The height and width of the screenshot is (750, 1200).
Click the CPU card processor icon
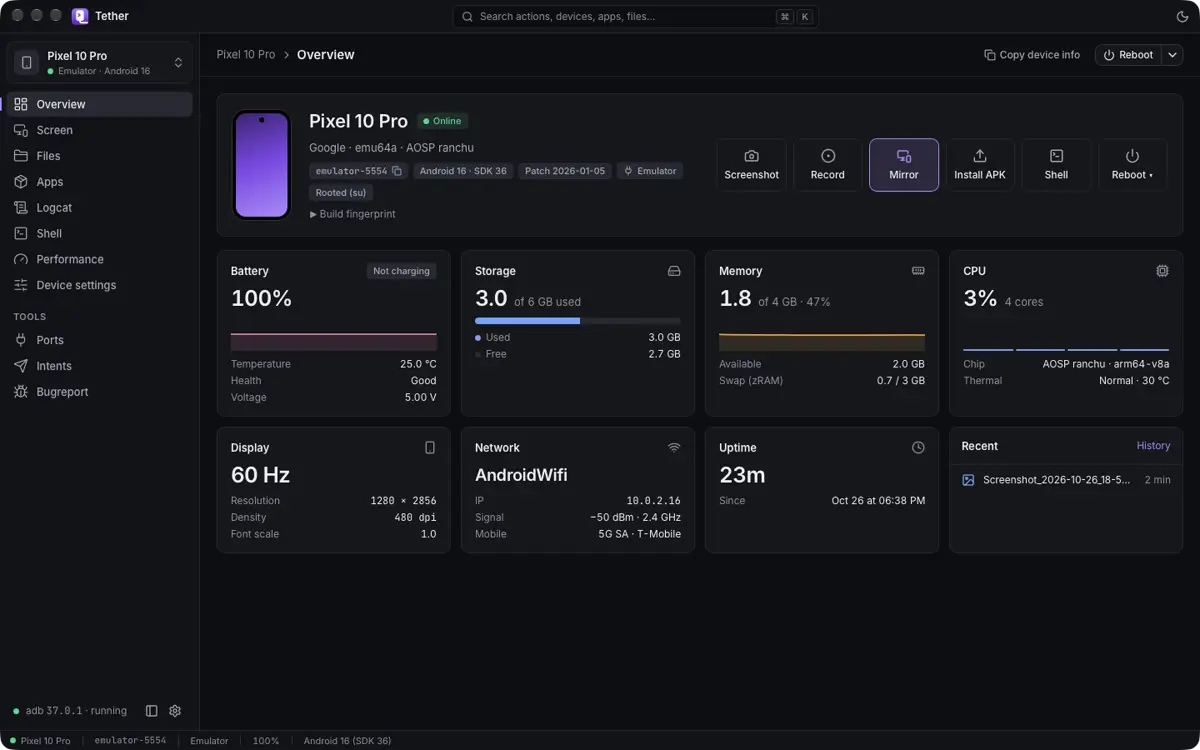click(1162, 271)
